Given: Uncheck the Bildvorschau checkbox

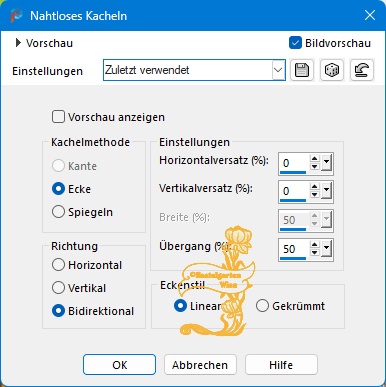Looking at the screenshot, I should tap(295, 43).
